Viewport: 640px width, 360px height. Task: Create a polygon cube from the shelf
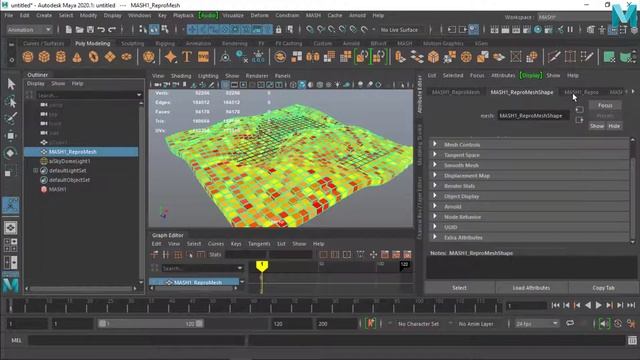(44, 57)
